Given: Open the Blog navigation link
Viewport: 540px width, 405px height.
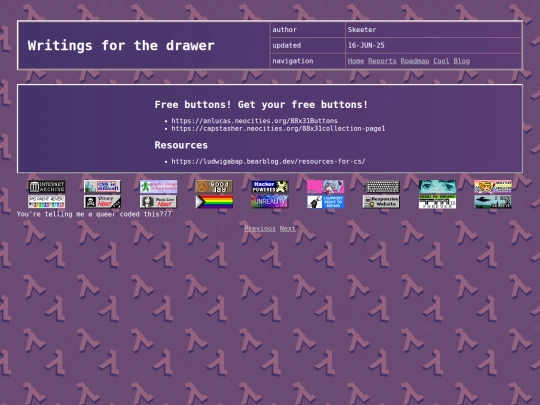Looking at the screenshot, I should click(x=461, y=61).
